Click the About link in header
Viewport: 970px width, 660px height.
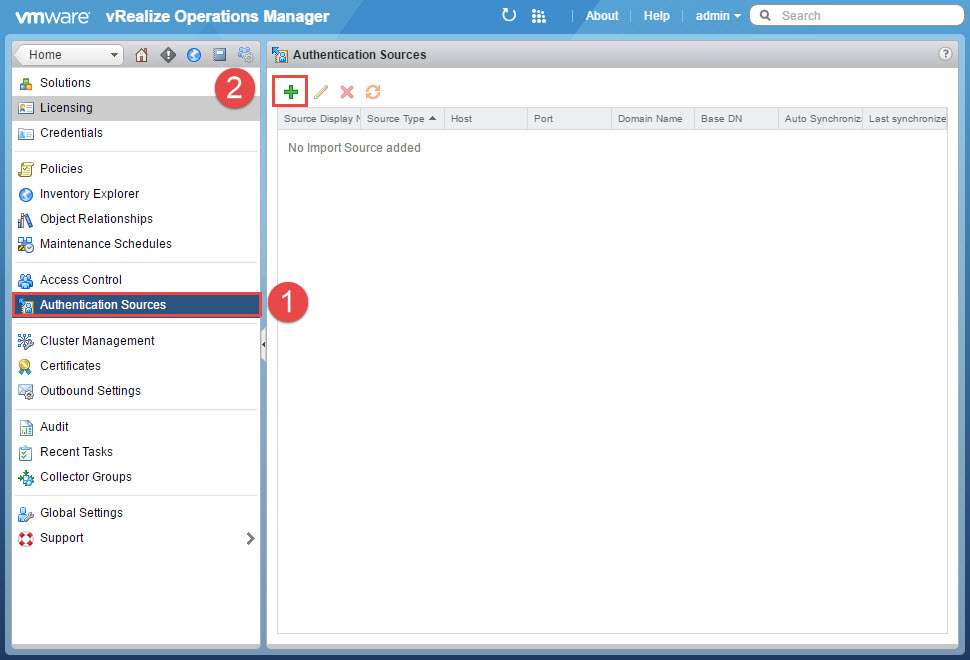[602, 16]
